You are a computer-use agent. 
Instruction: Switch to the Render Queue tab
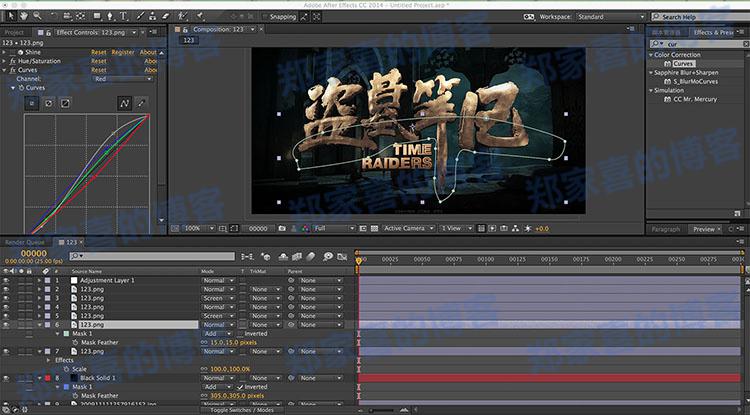[25, 242]
